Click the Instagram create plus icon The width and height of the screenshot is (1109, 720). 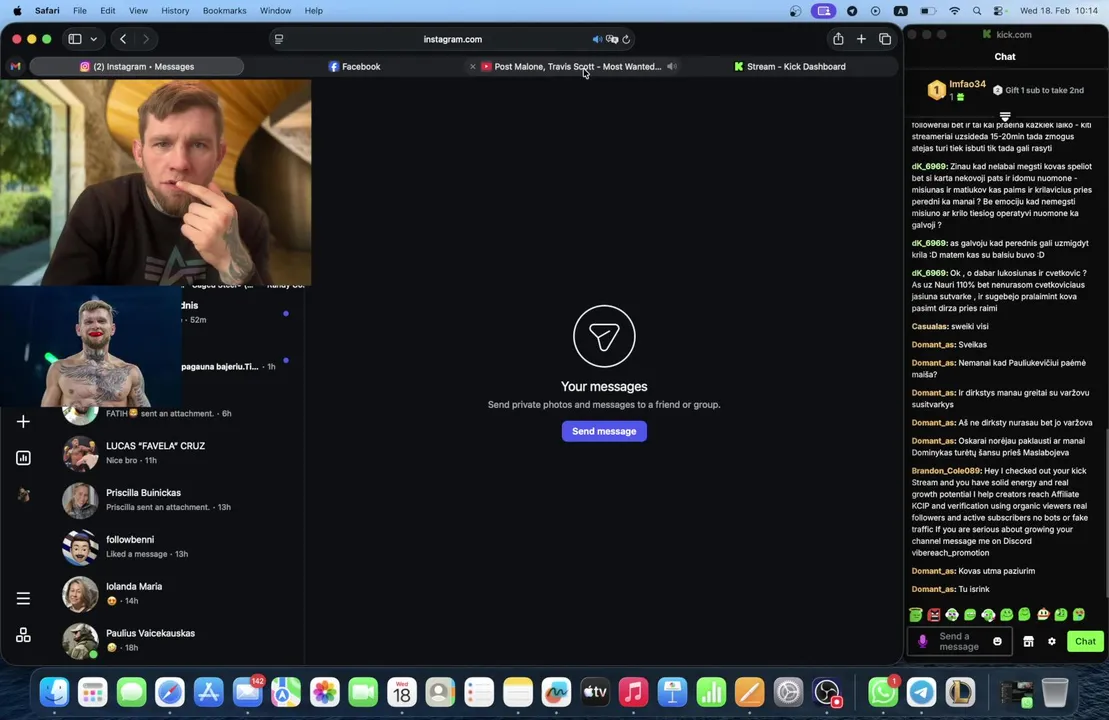click(23, 422)
